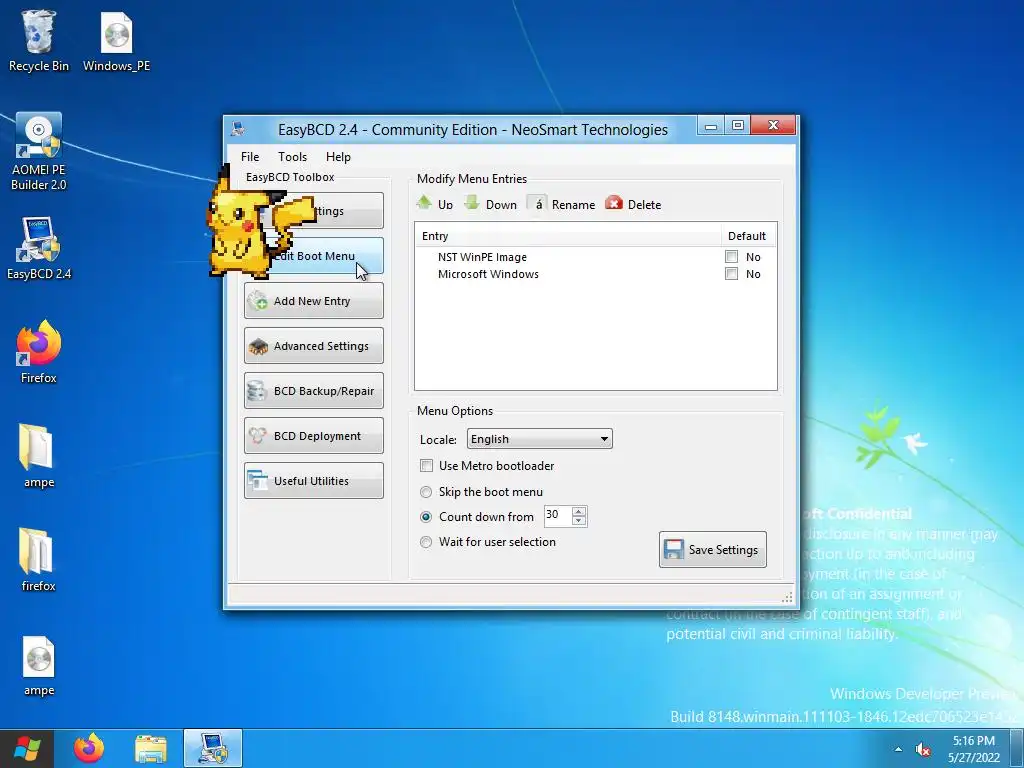The width and height of the screenshot is (1024, 768).
Task: Minimize the EasyBCD window
Action: click(711, 125)
